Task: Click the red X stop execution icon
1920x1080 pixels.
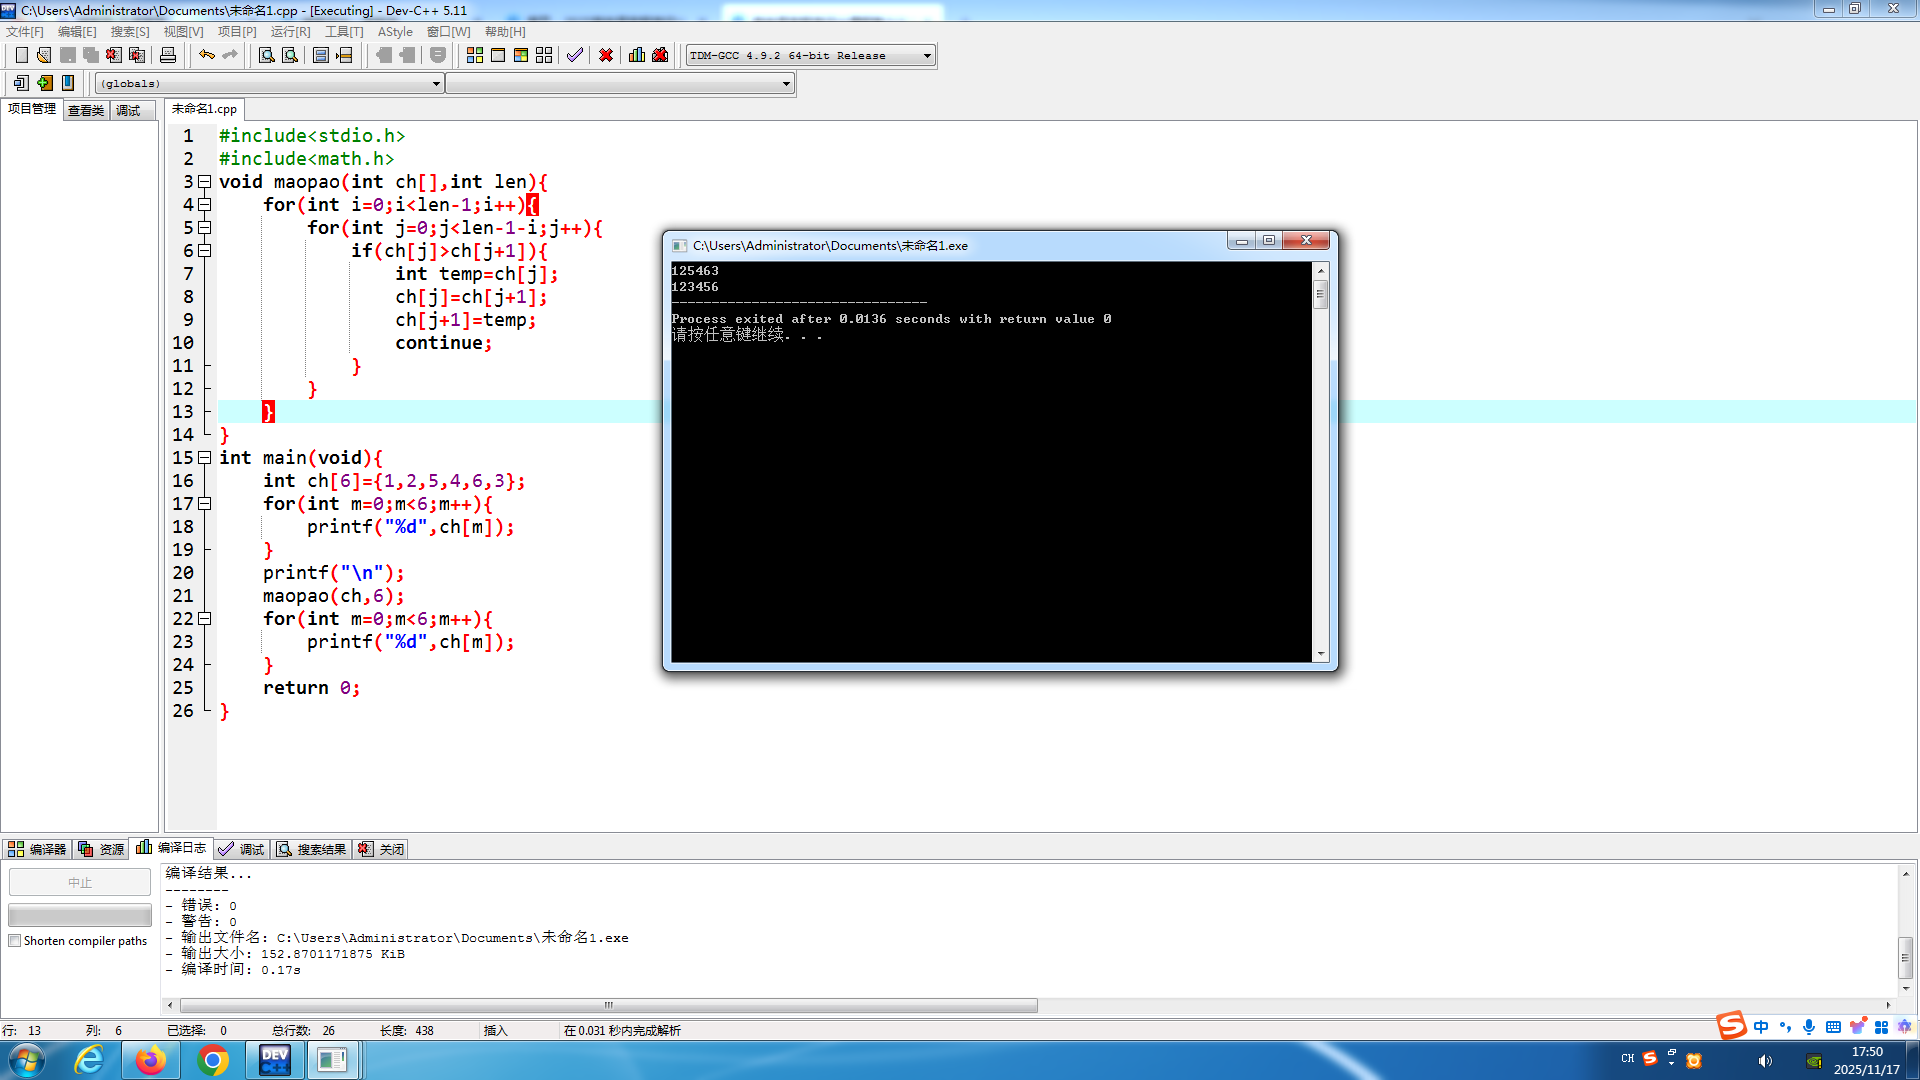Action: (x=606, y=55)
